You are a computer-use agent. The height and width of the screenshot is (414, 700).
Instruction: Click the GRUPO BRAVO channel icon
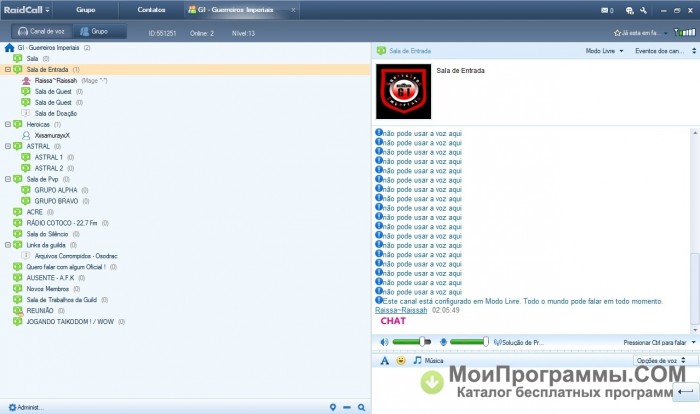click(26, 201)
